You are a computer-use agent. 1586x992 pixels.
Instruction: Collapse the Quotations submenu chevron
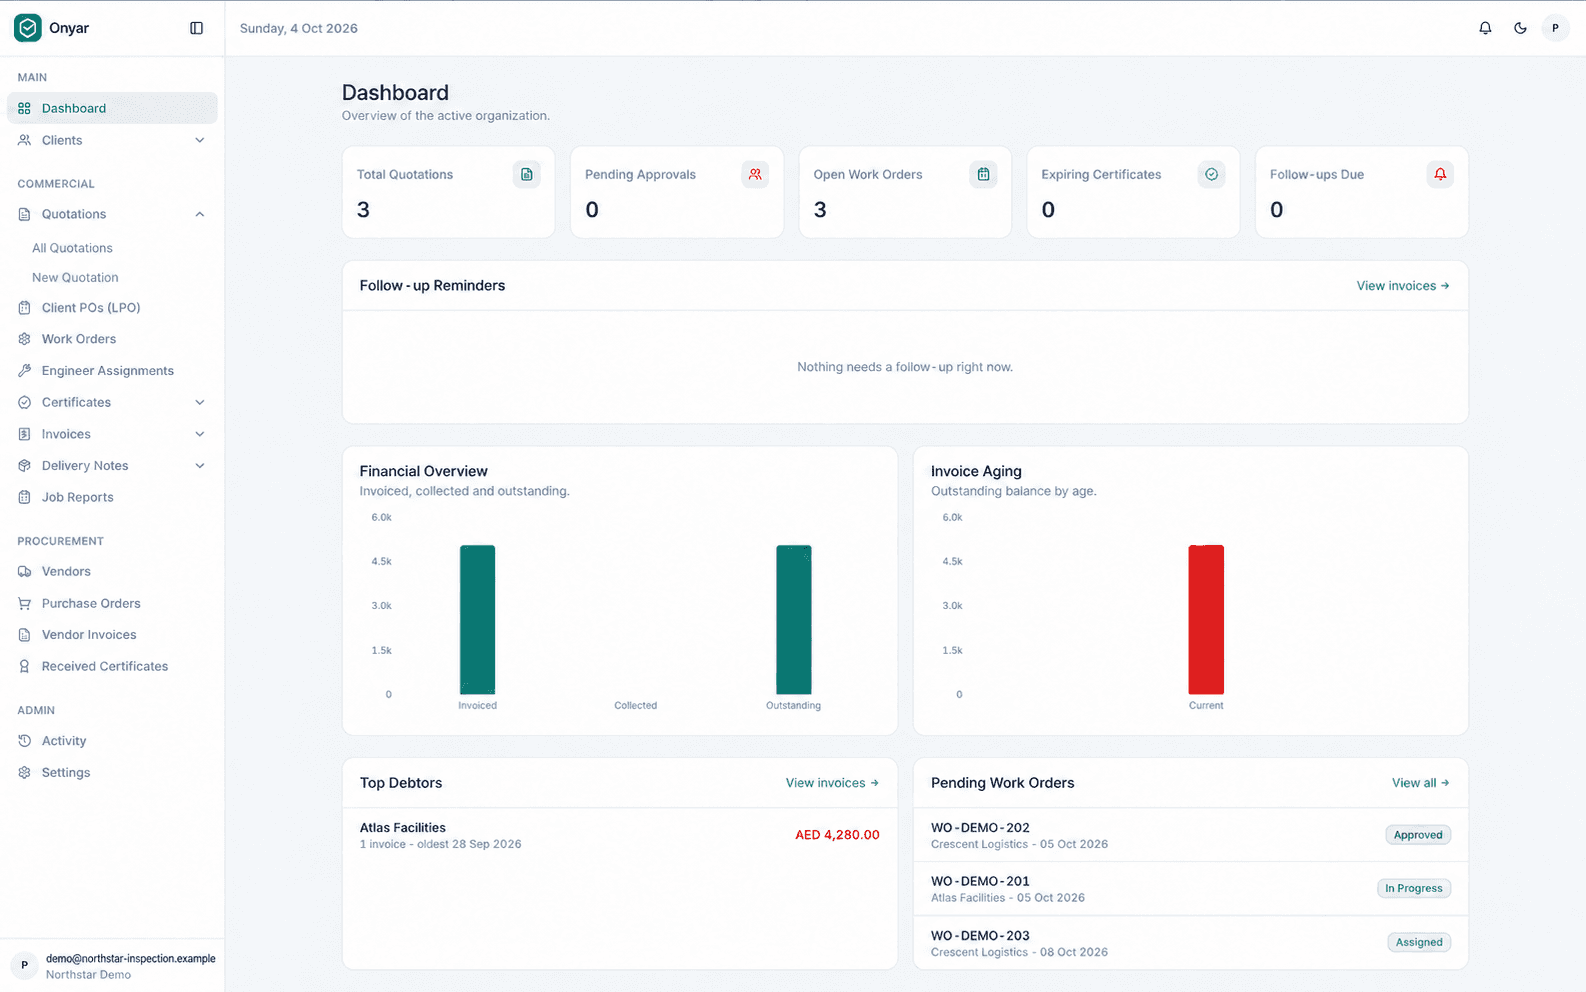click(x=200, y=214)
